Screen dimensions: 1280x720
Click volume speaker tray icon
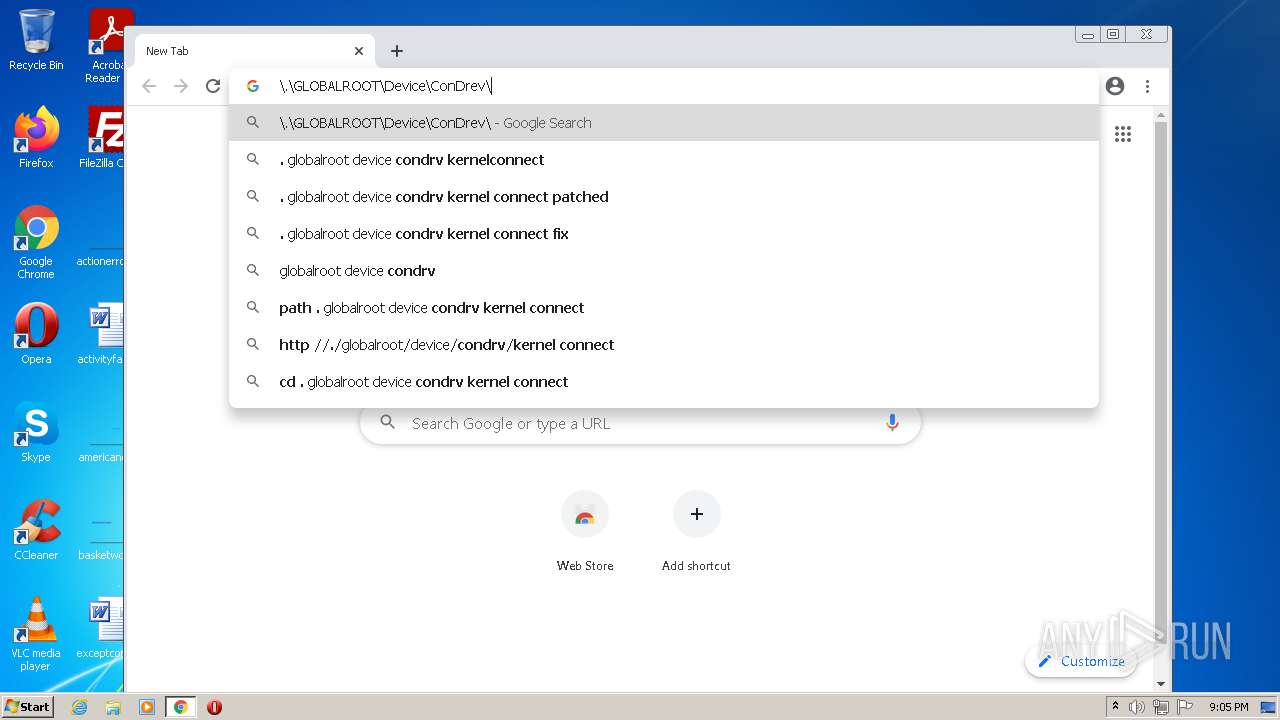coord(1137,707)
